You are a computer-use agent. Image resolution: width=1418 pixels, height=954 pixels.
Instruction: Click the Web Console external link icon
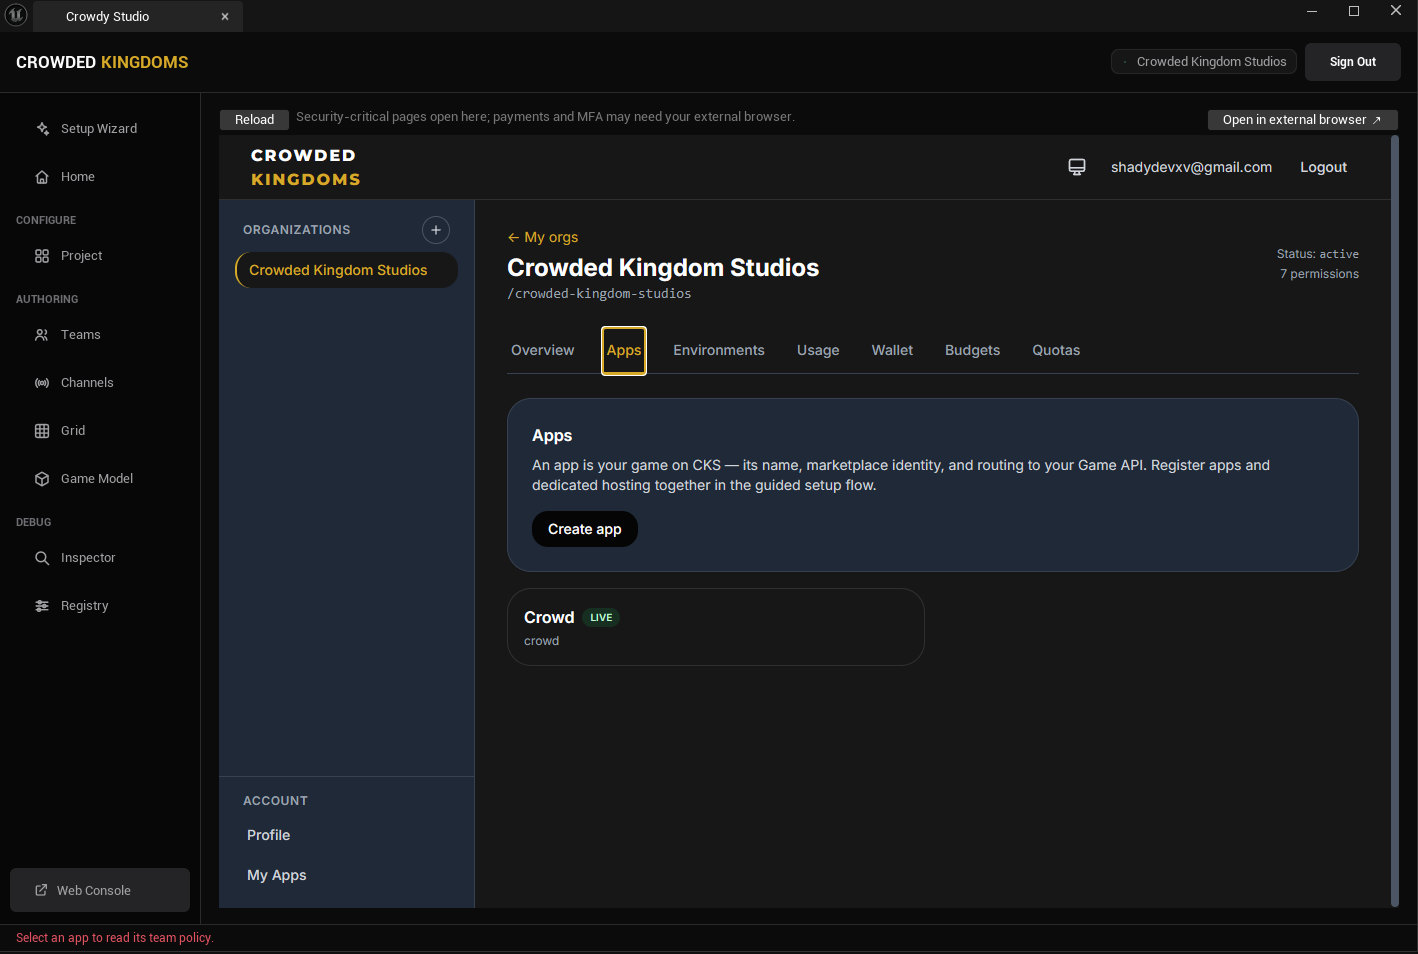[41, 890]
